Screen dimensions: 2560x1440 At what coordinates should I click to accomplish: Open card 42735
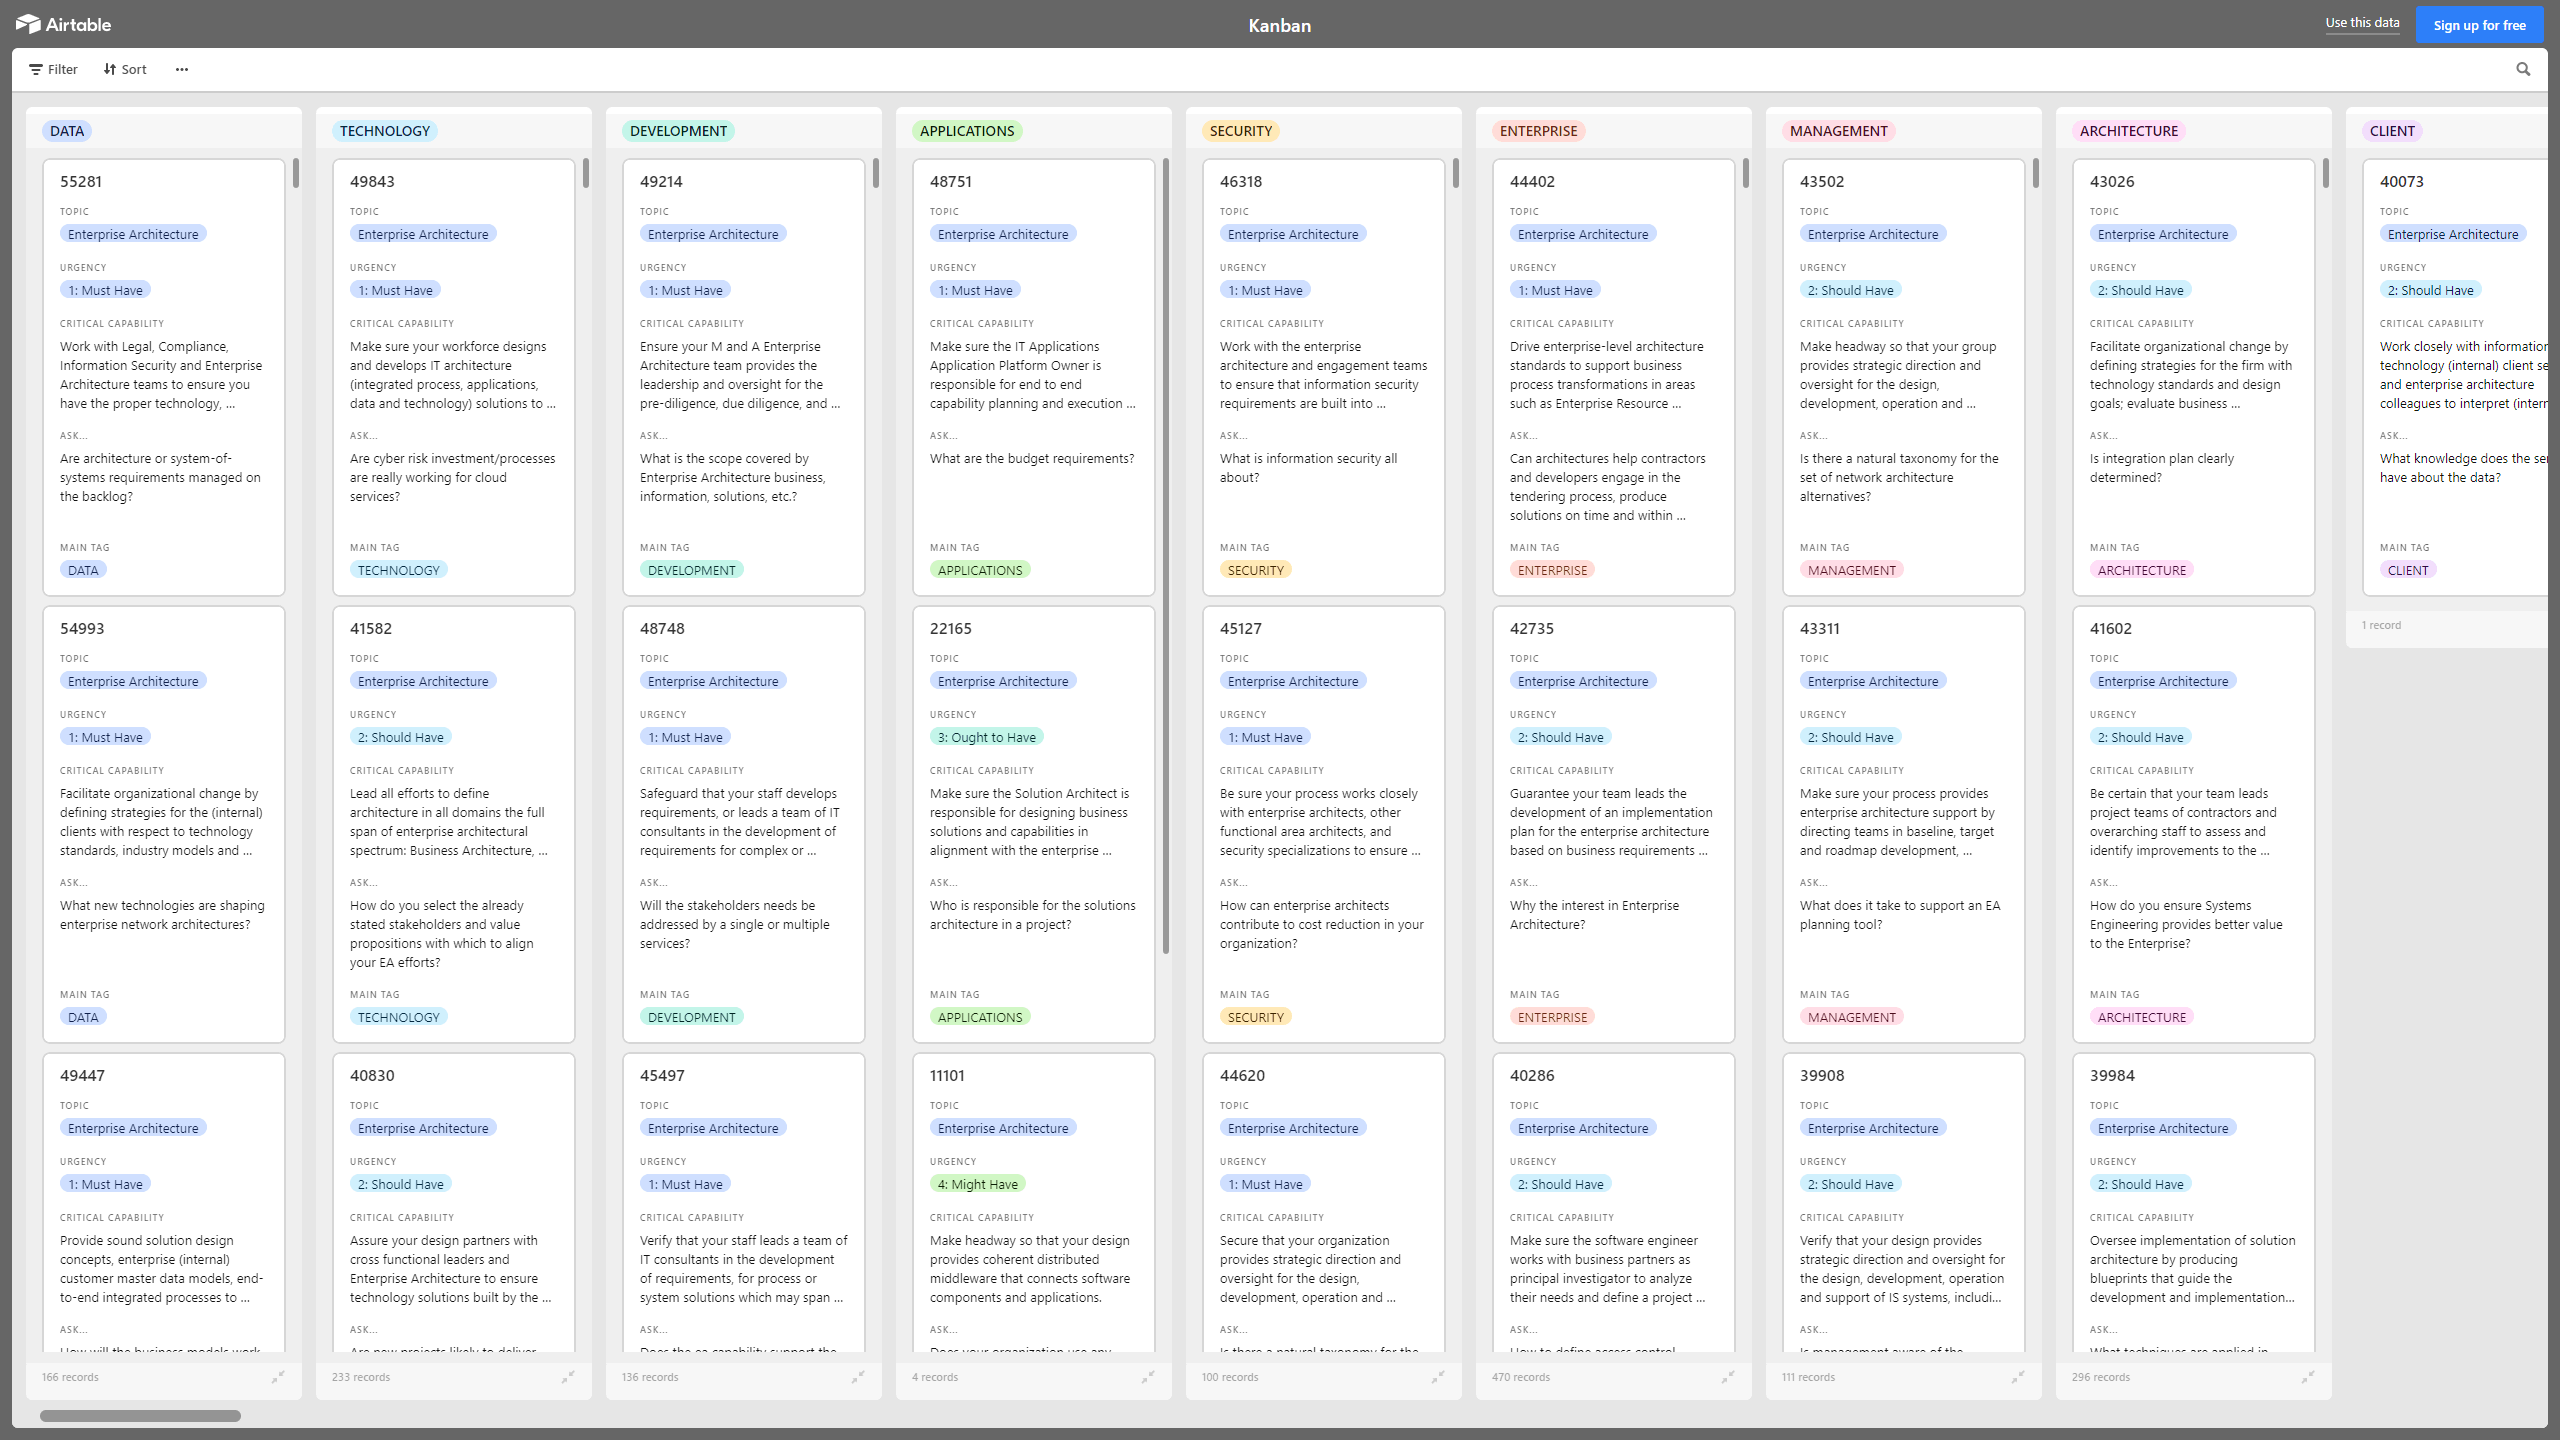pos(1614,824)
